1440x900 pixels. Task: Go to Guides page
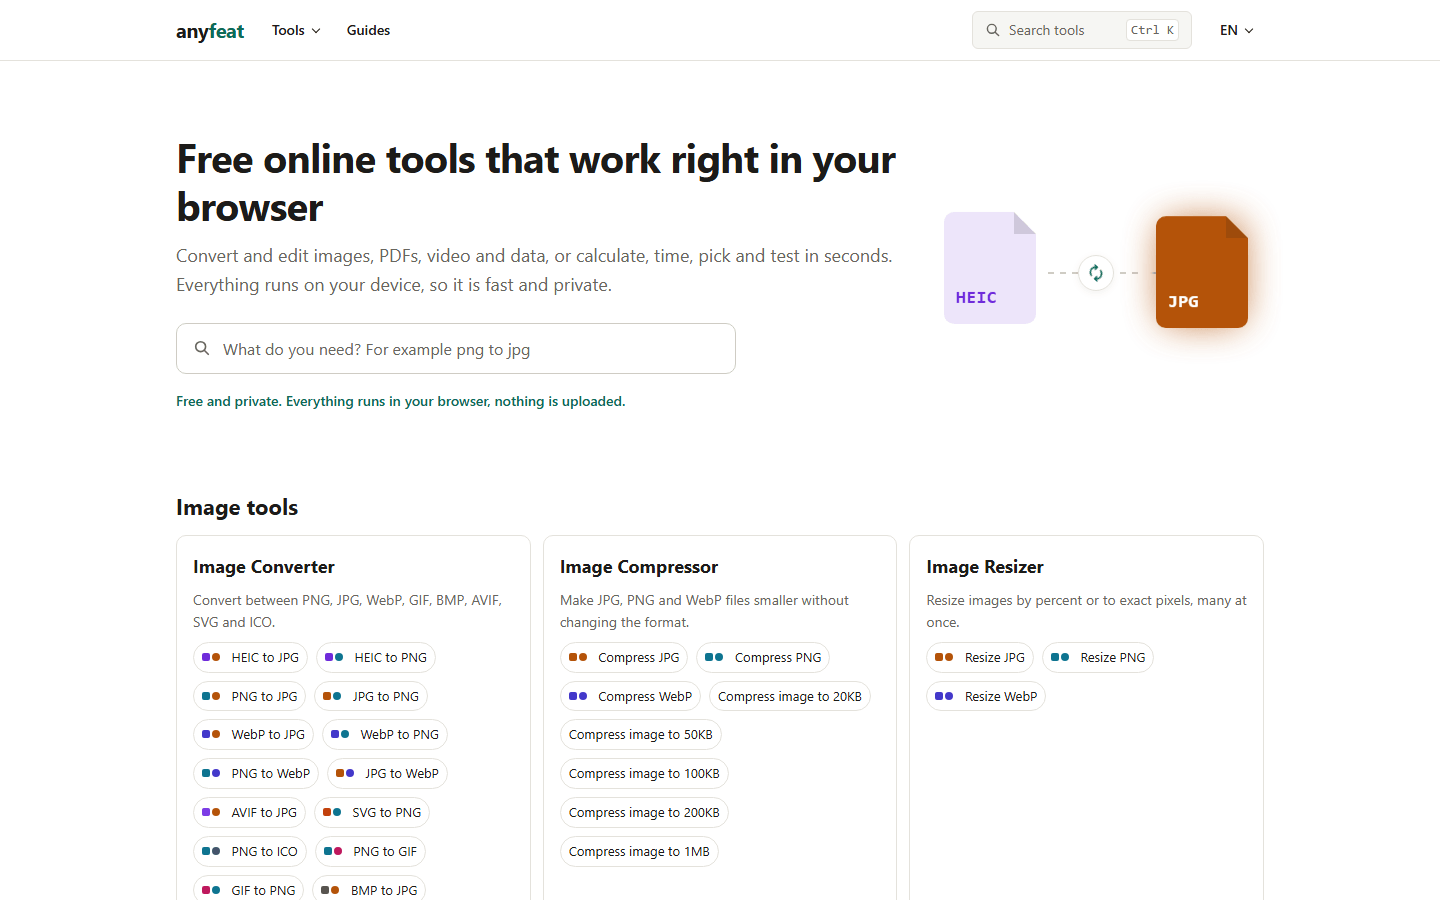tap(368, 30)
